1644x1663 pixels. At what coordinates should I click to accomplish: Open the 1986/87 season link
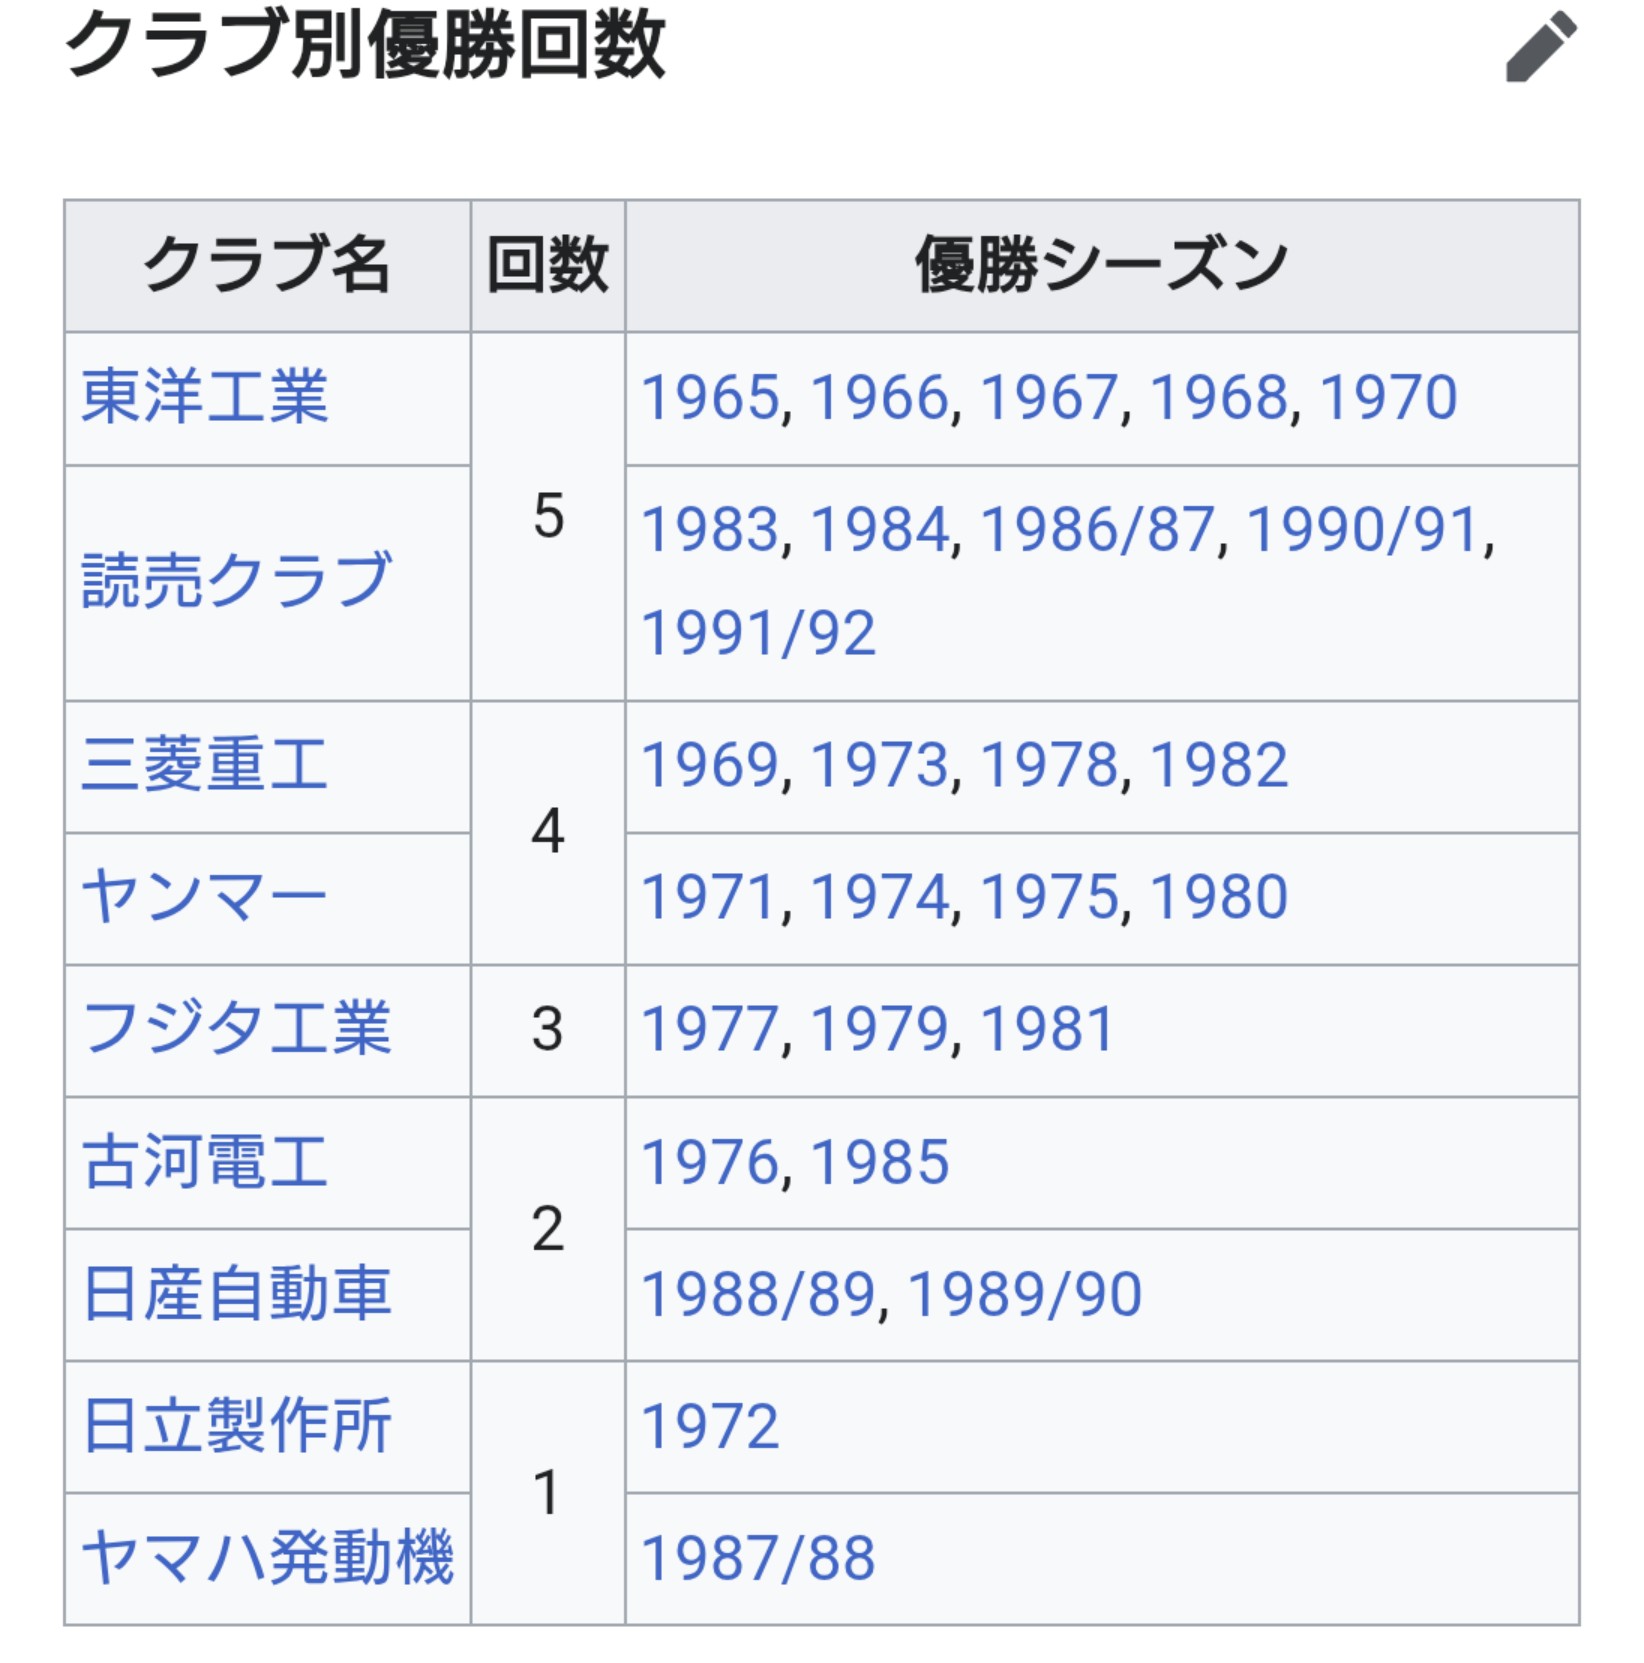(x=1096, y=529)
